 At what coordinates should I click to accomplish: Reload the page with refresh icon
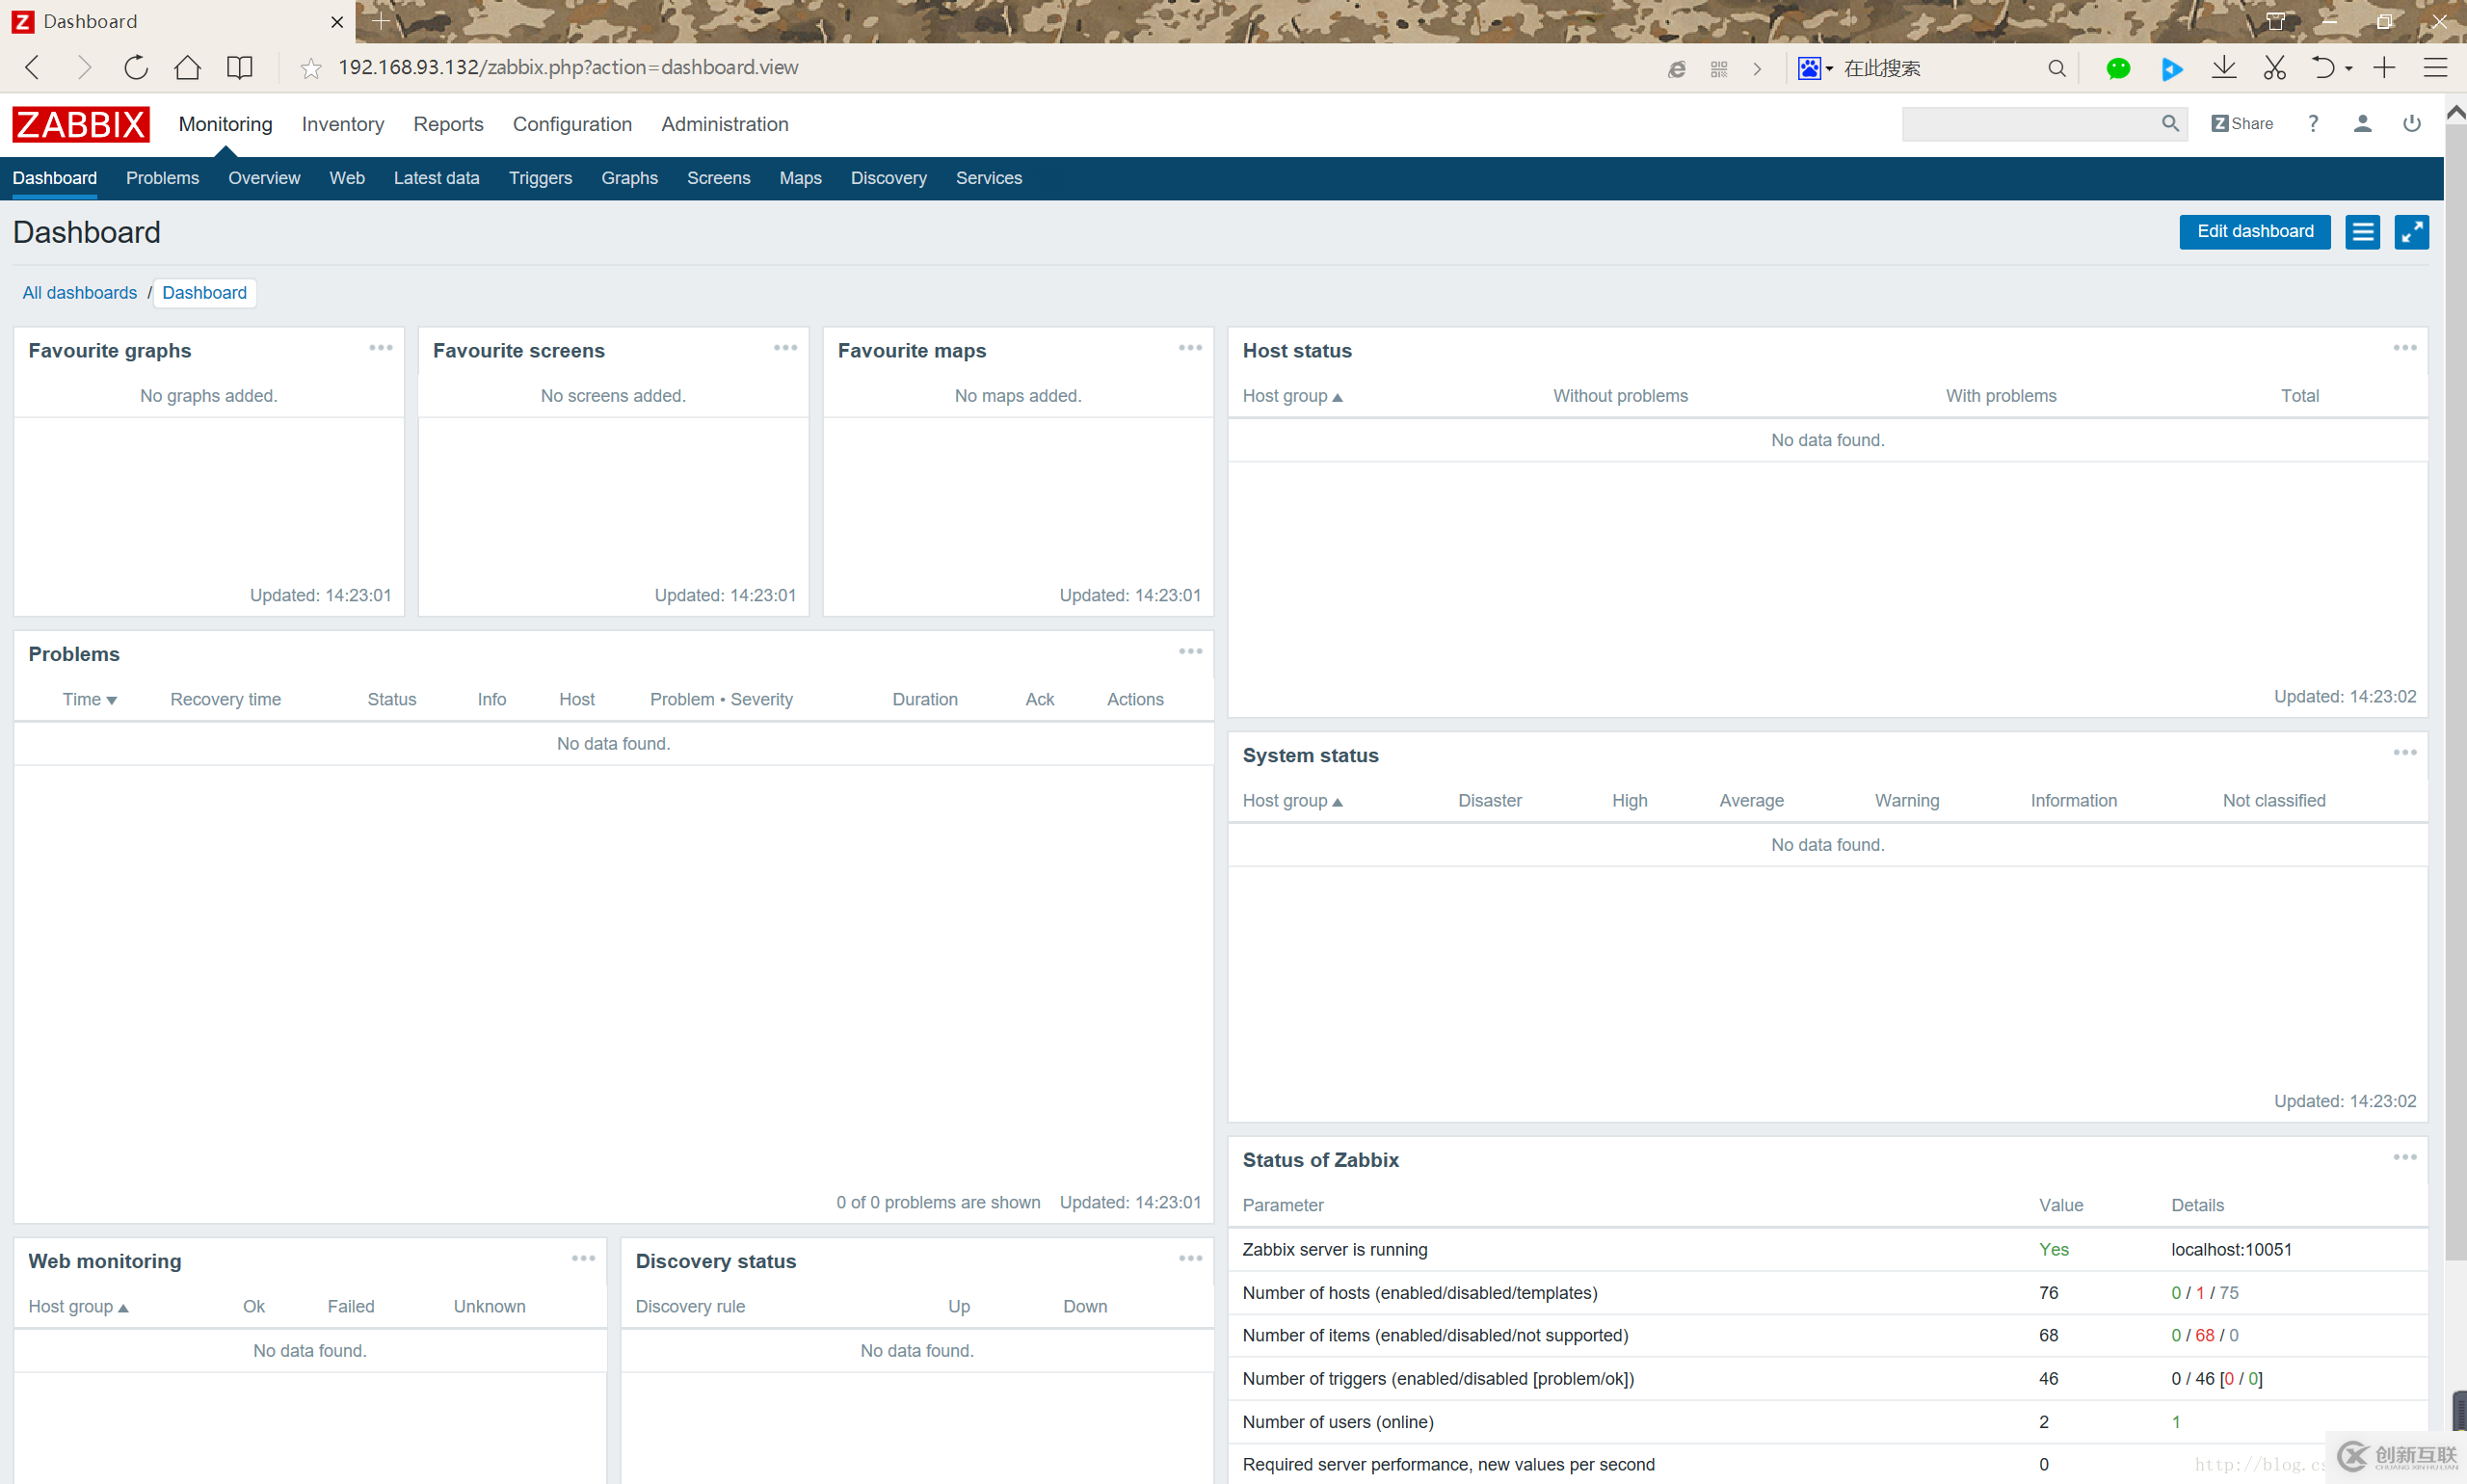click(x=136, y=67)
